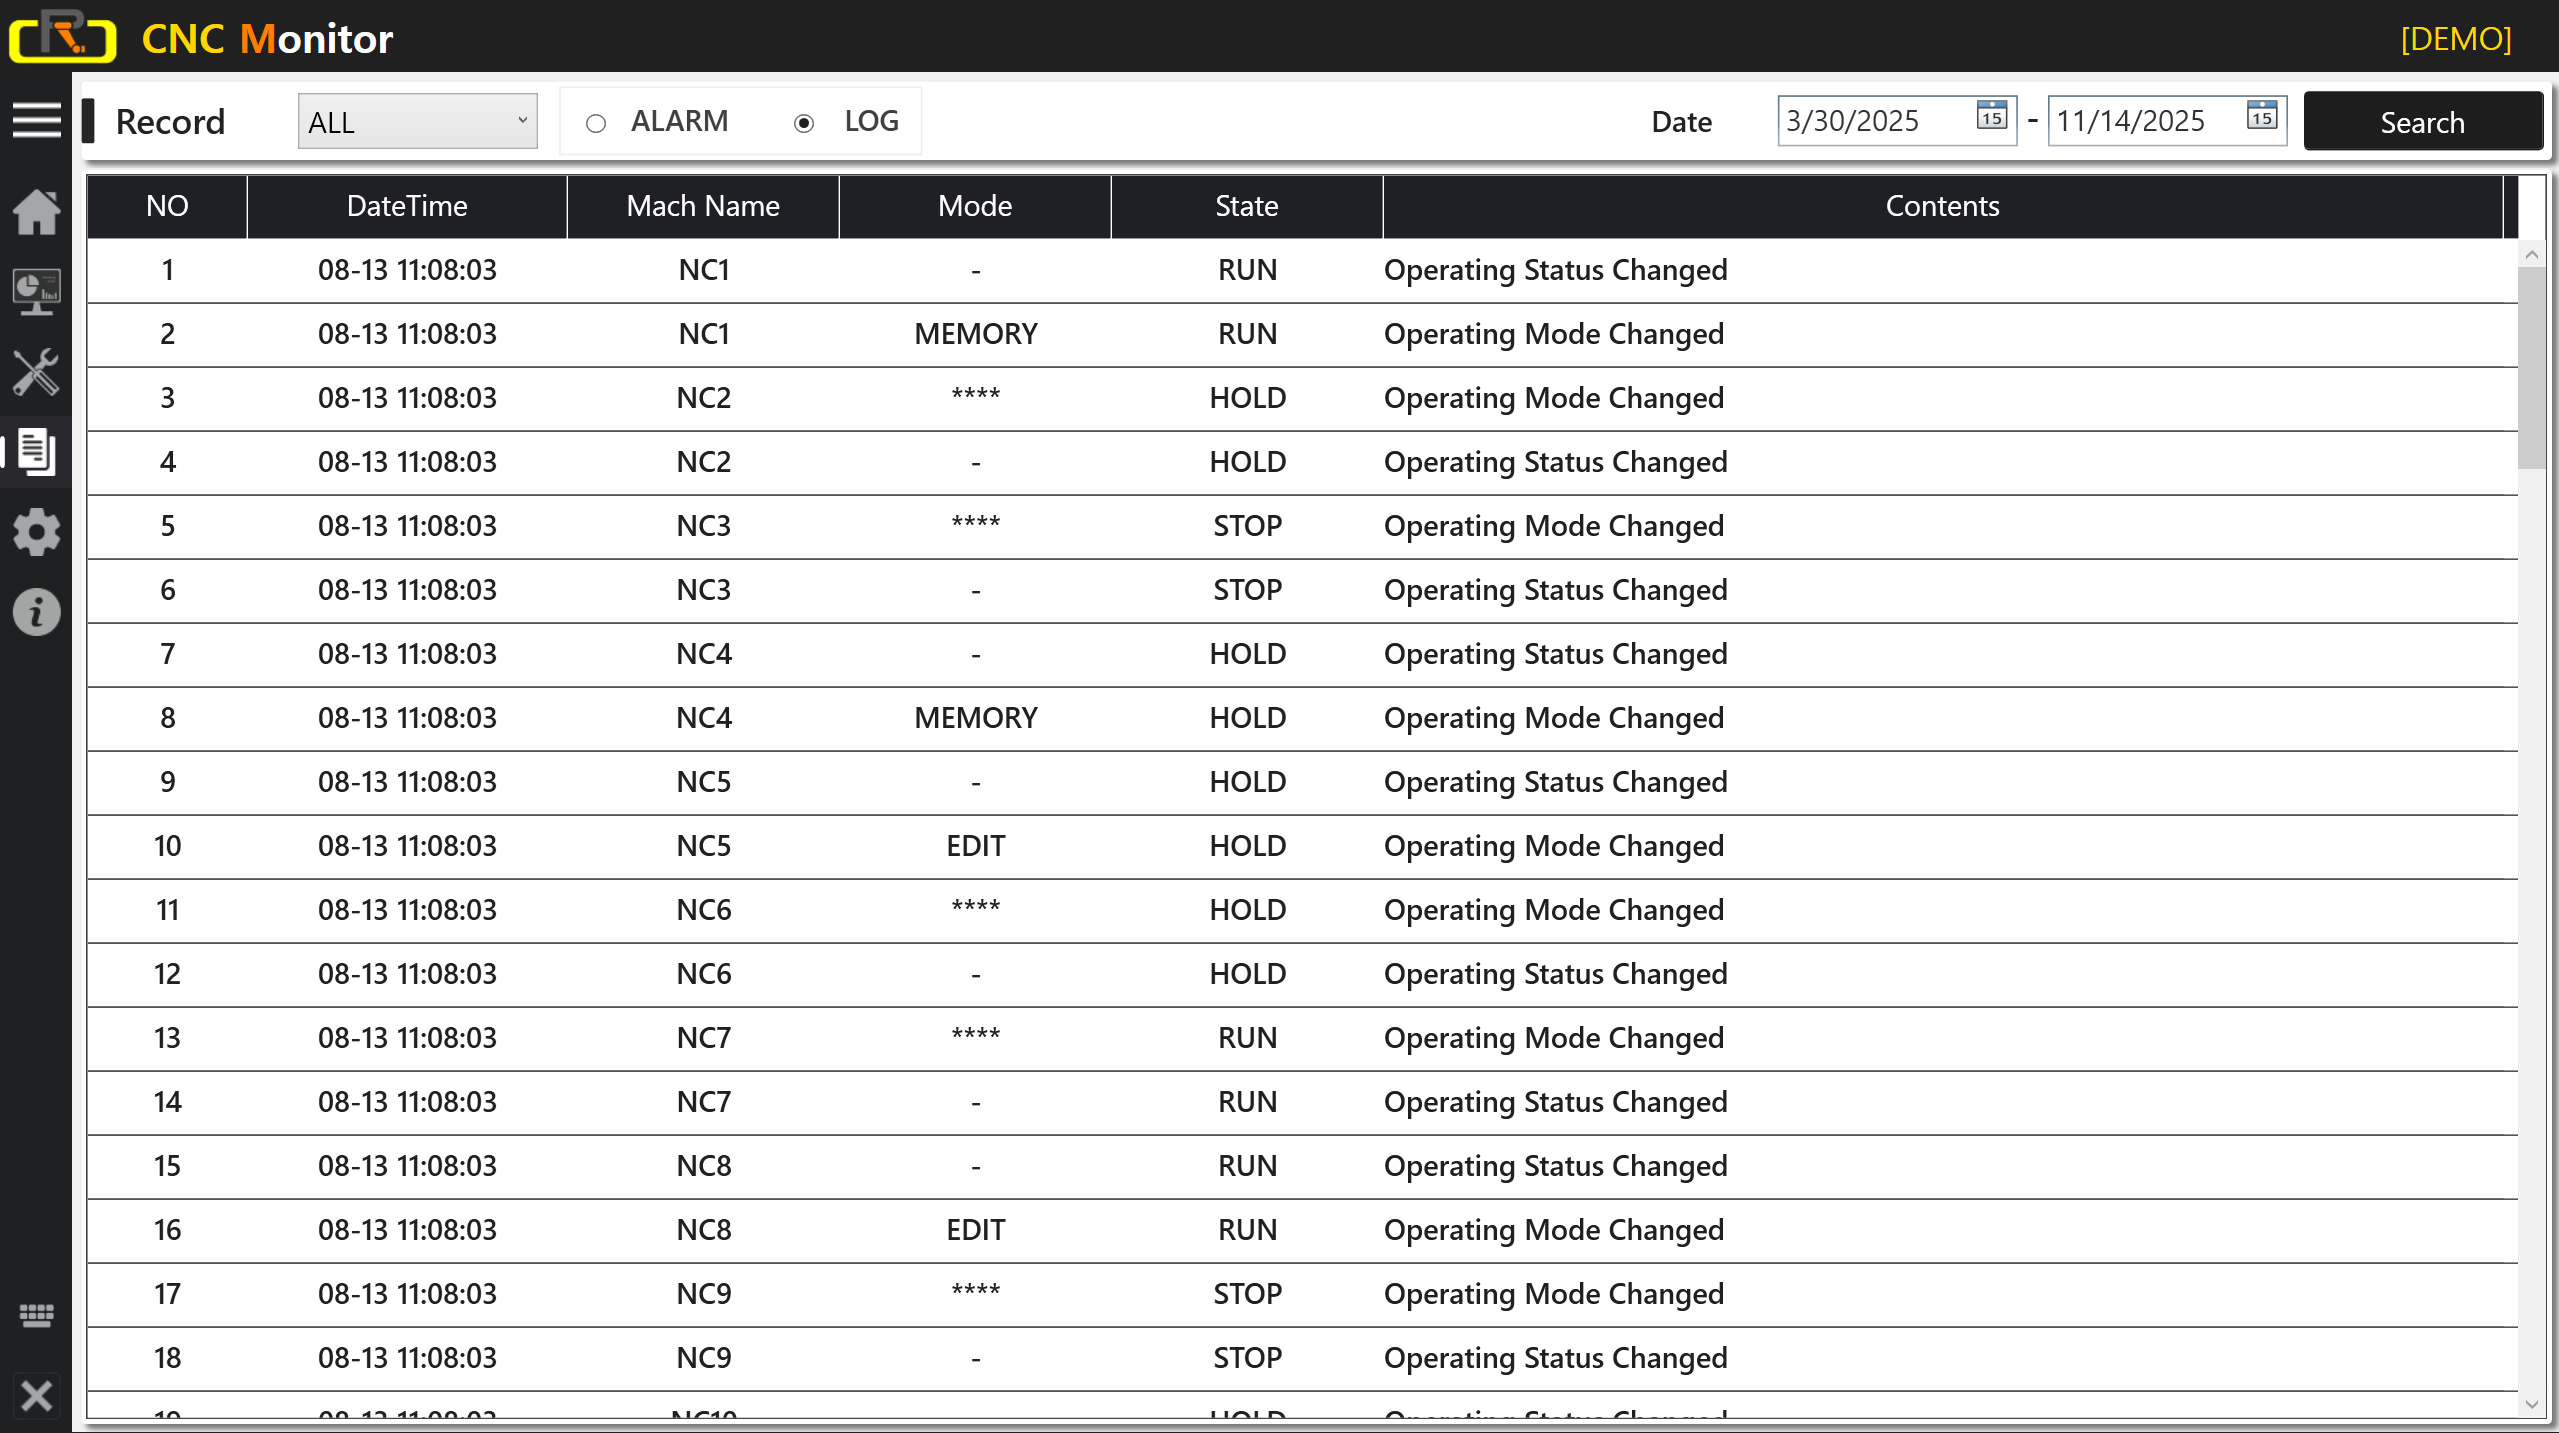Open the settings gear icon
Image resolution: width=2559 pixels, height=1433 pixels.
[36, 532]
